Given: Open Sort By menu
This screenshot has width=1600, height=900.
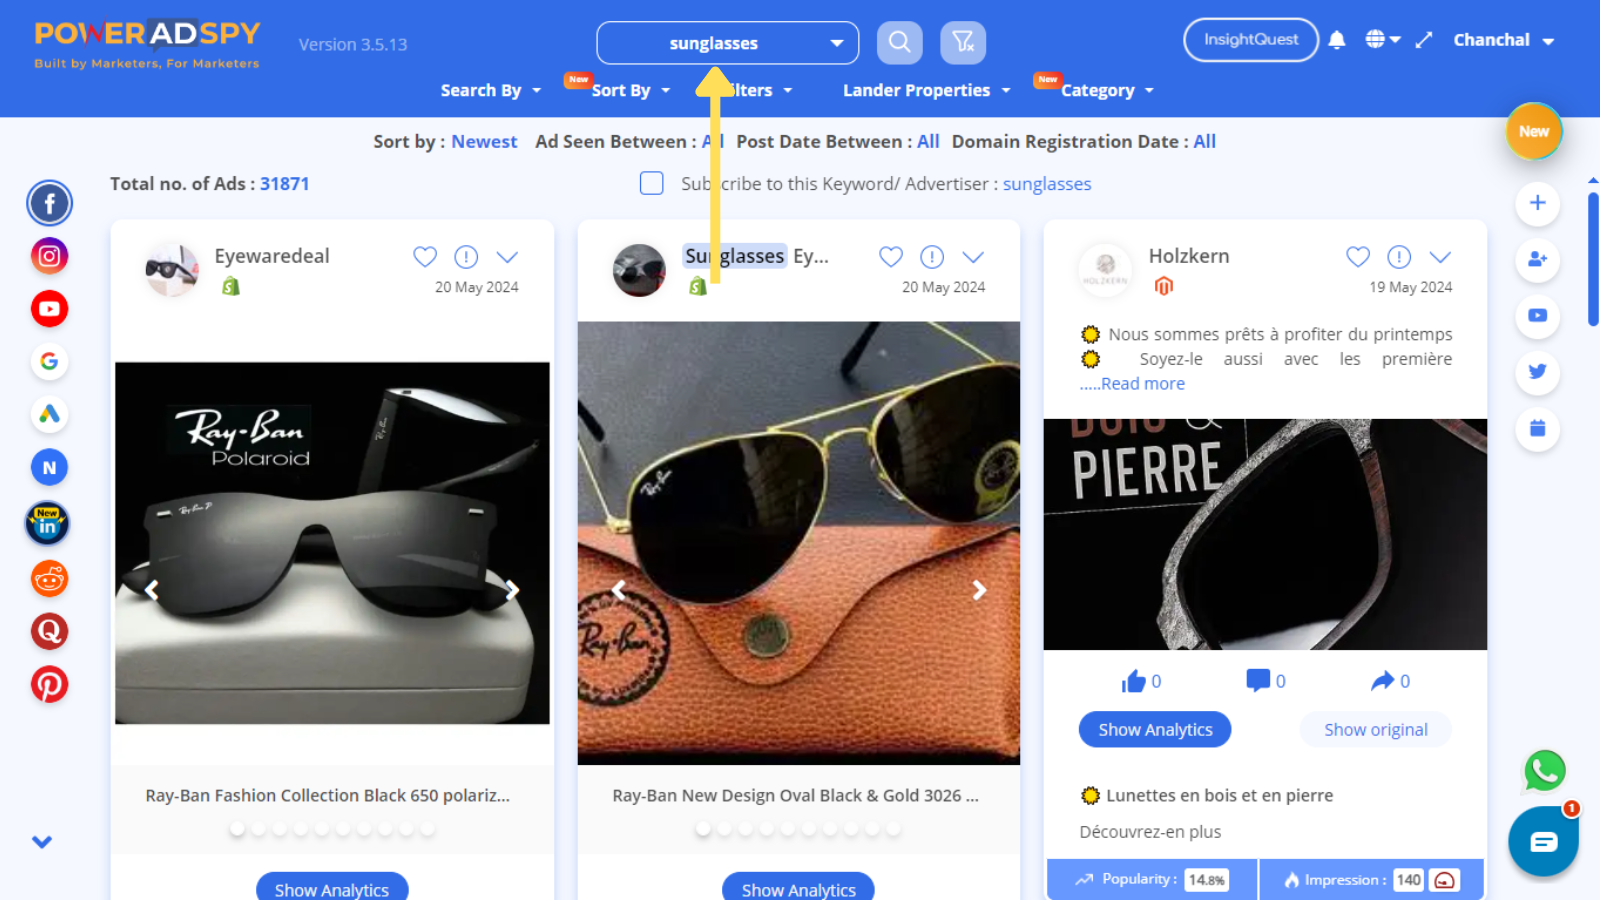Looking at the screenshot, I should [630, 90].
